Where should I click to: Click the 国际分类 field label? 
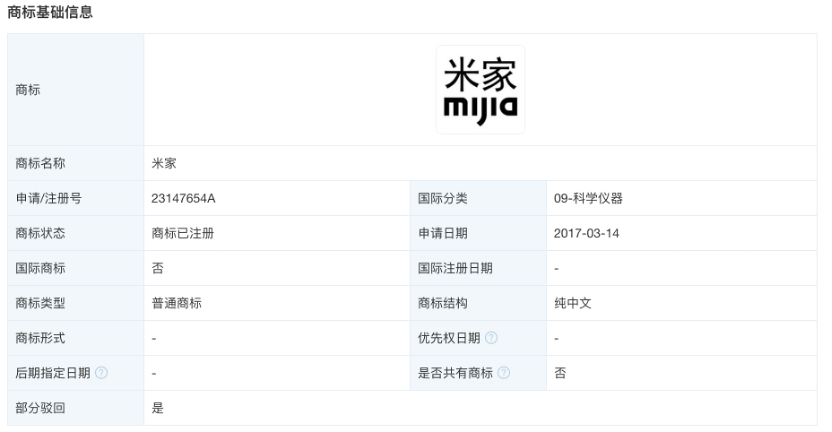pos(442,198)
